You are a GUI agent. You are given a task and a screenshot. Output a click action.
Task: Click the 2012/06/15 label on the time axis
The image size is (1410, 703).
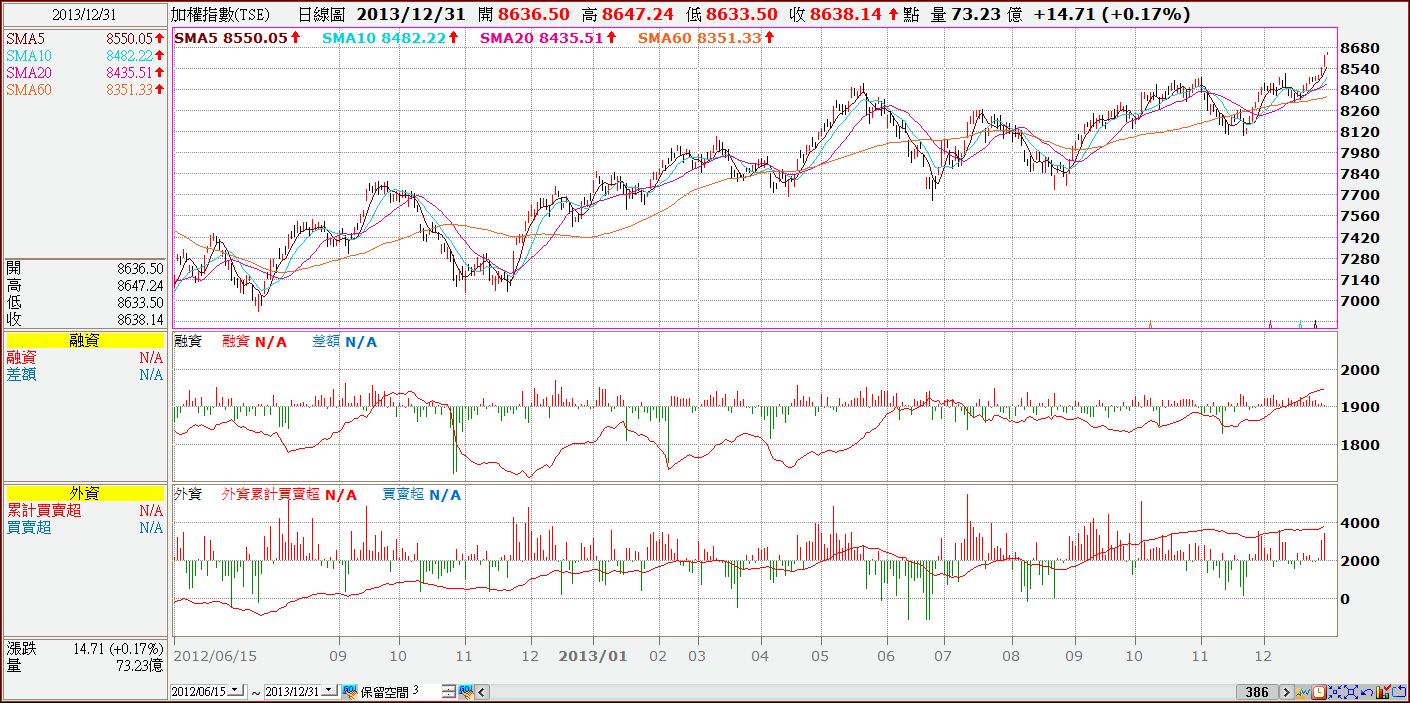click(x=216, y=656)
